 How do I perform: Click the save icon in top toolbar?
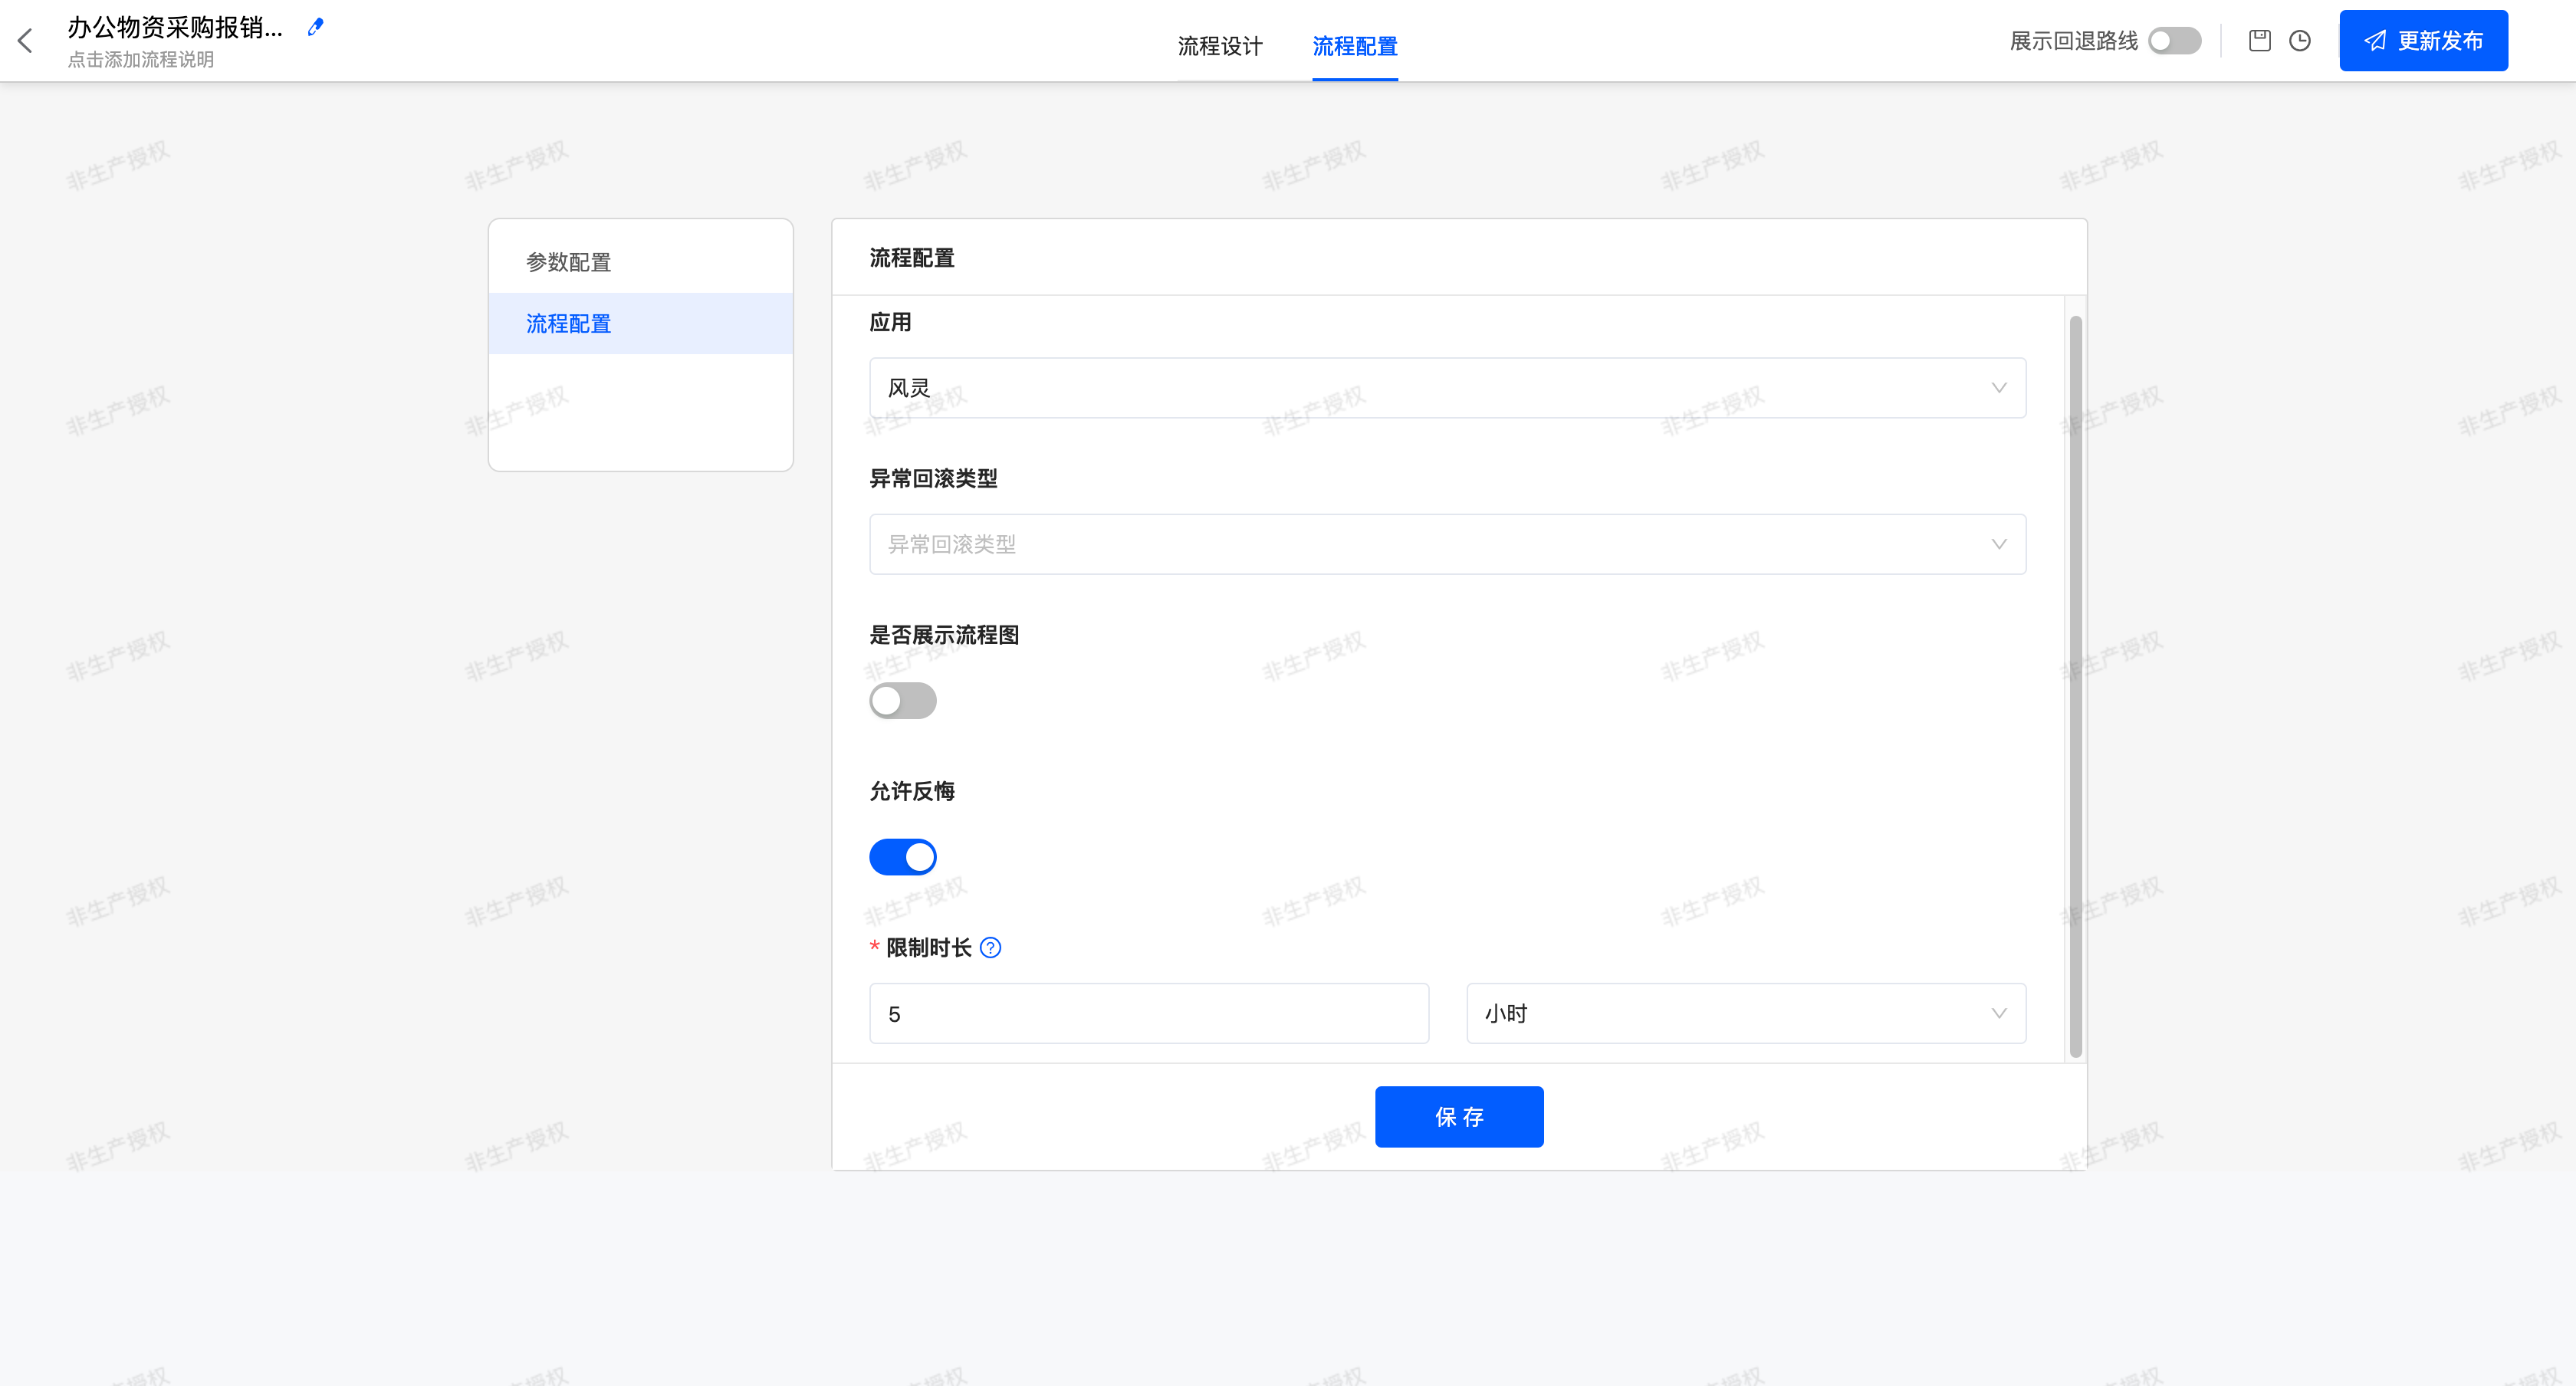coord(2259,41)
